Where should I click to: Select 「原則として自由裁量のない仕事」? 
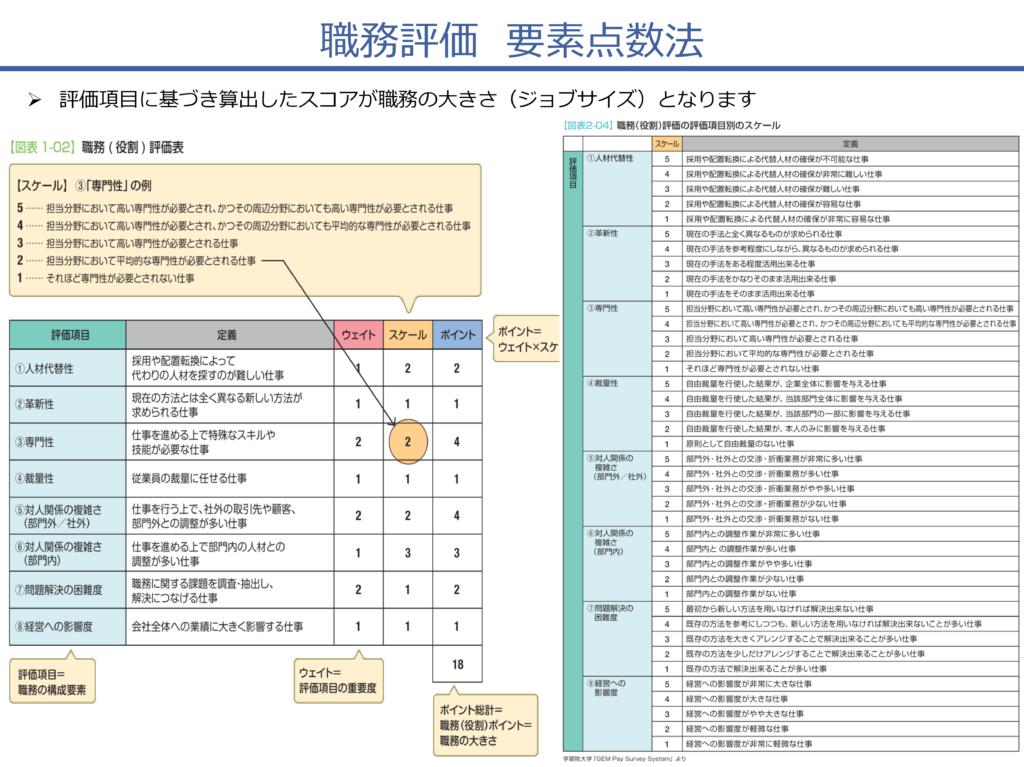click(x=739, y=444)
